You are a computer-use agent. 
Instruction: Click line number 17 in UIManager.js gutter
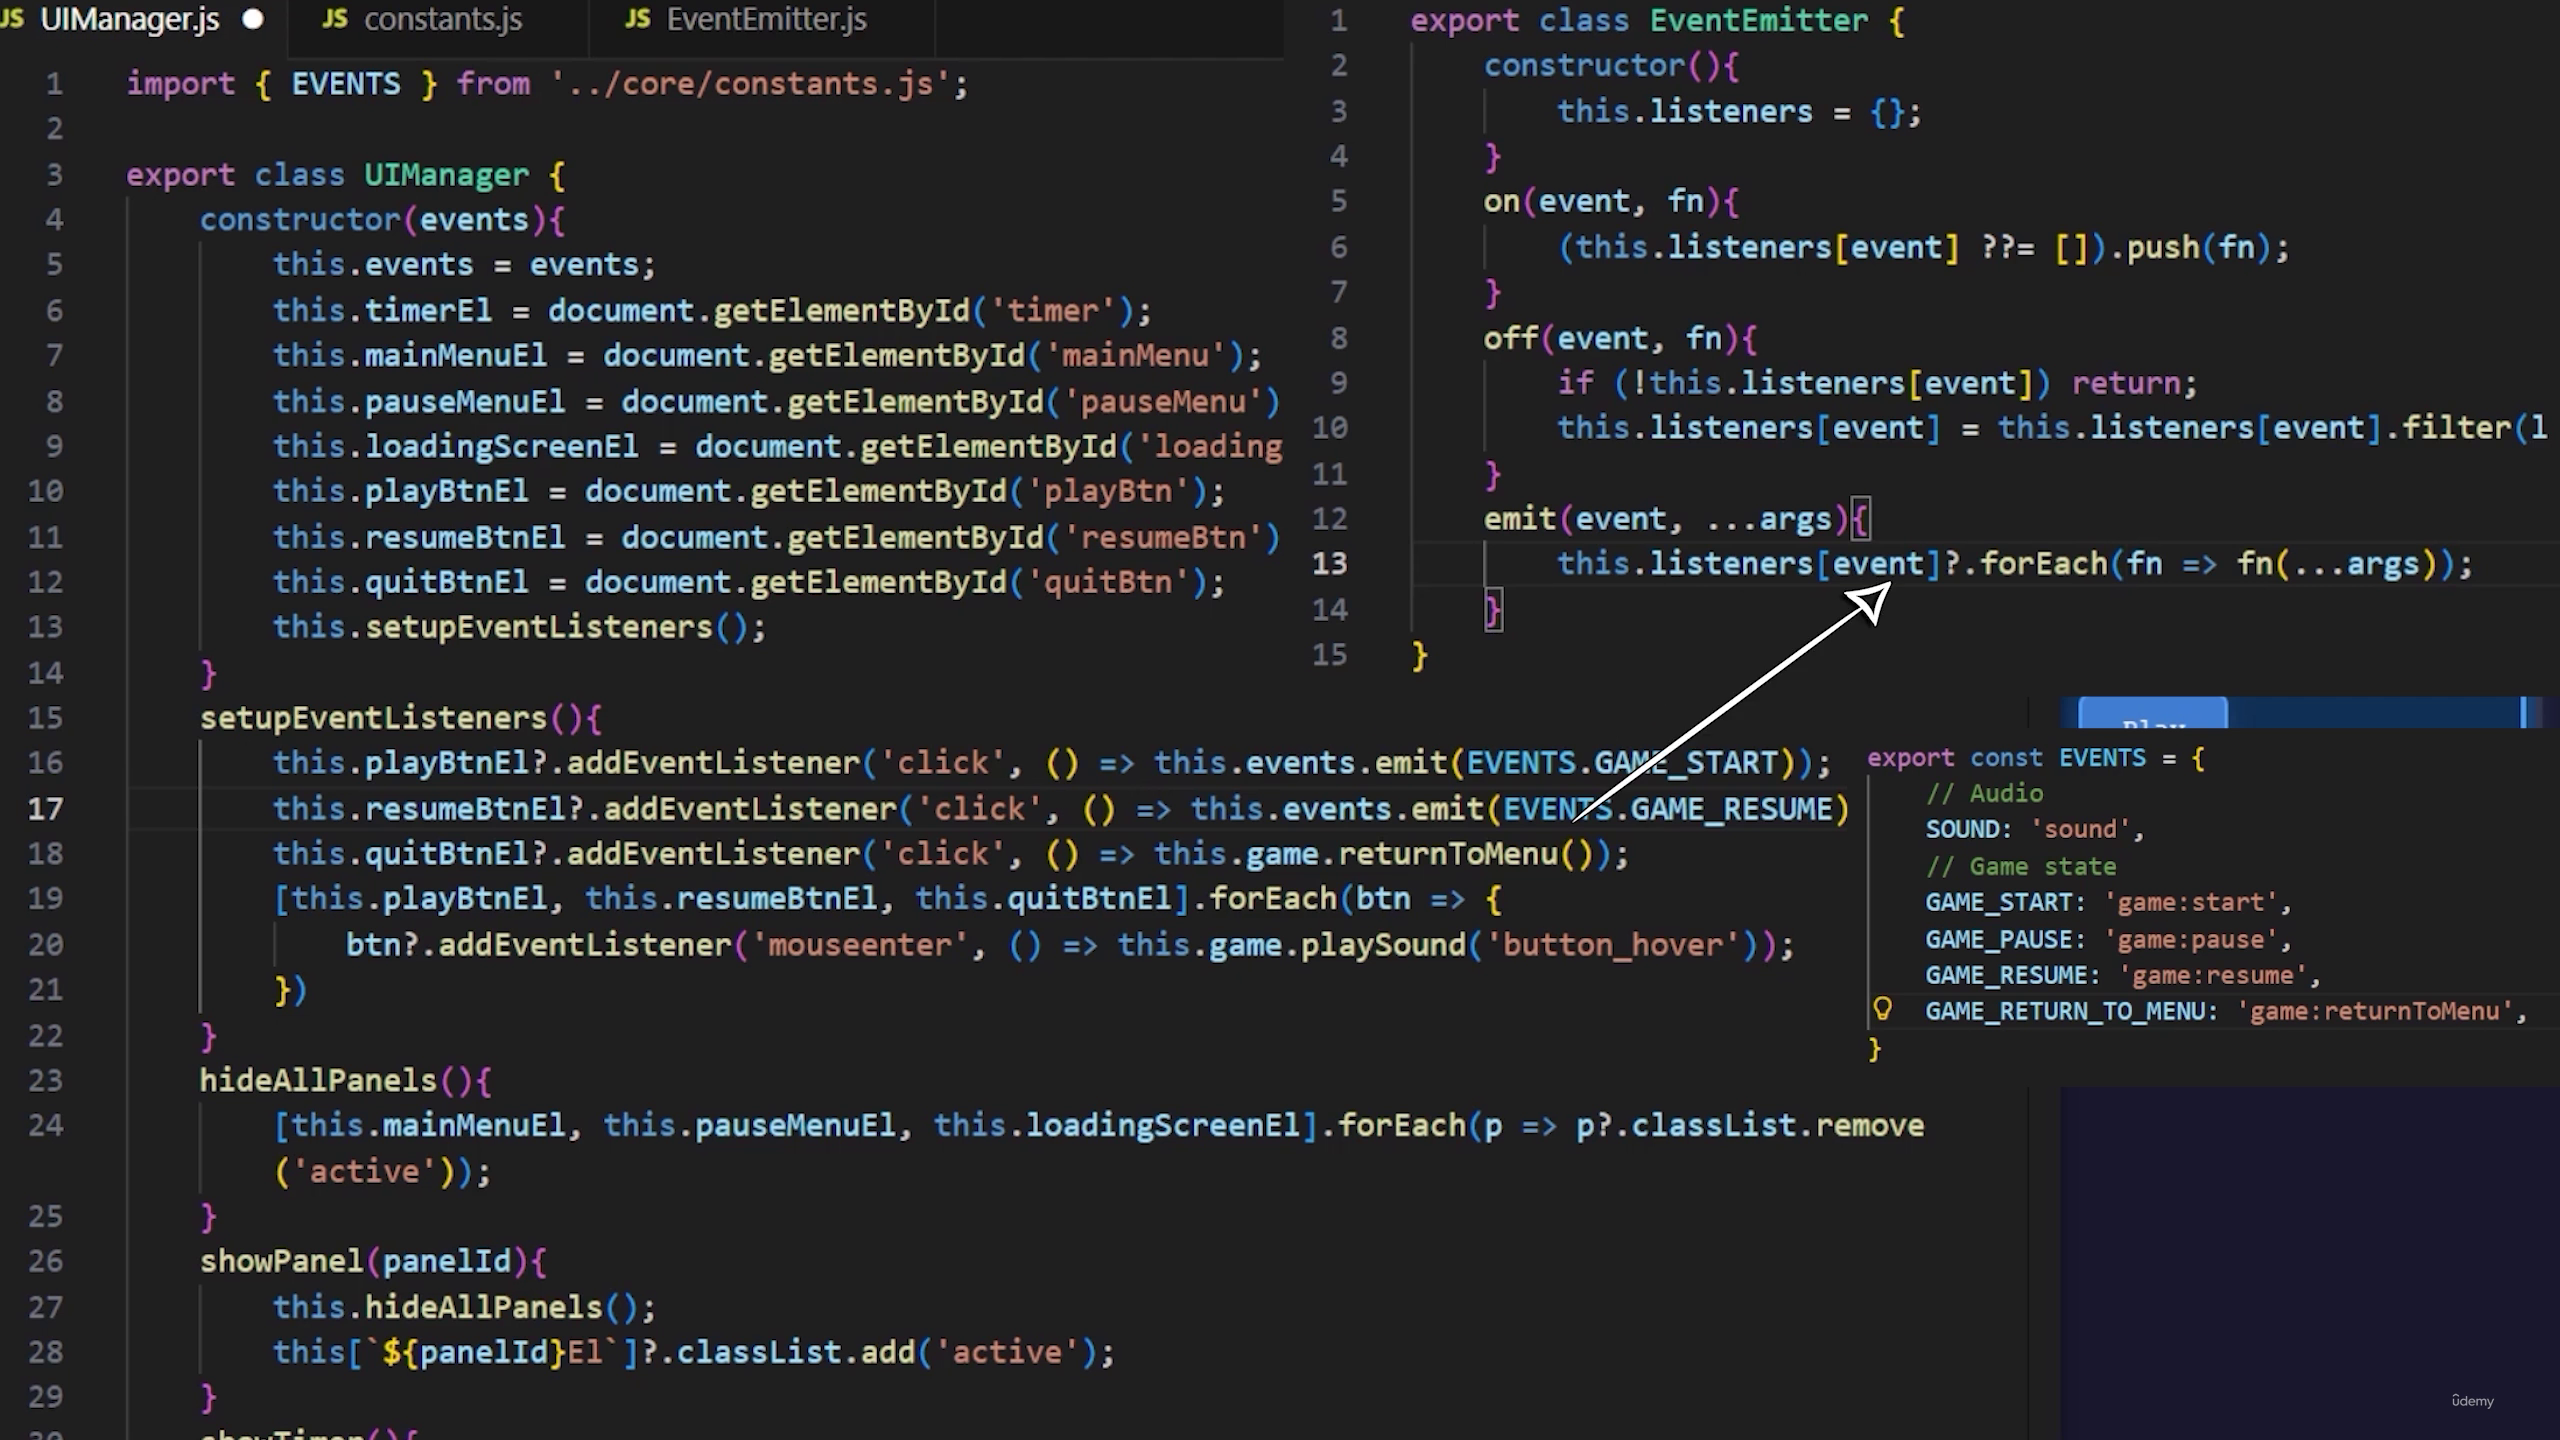pos(45,808)
